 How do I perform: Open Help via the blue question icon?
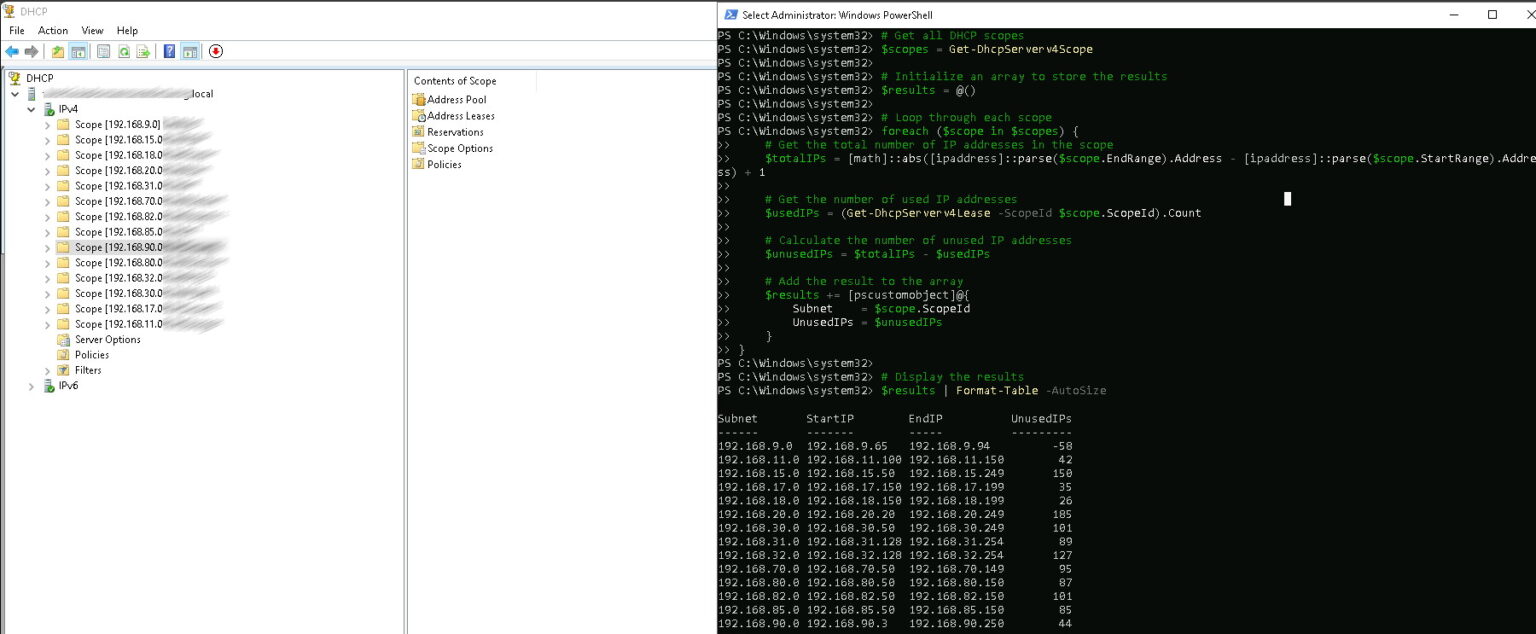pyautogui.click(x=169, y=51)
